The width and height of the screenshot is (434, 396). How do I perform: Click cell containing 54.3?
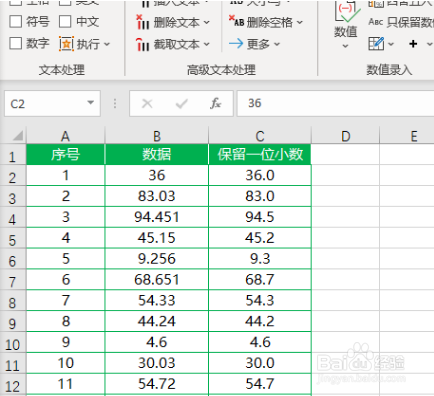260,300
